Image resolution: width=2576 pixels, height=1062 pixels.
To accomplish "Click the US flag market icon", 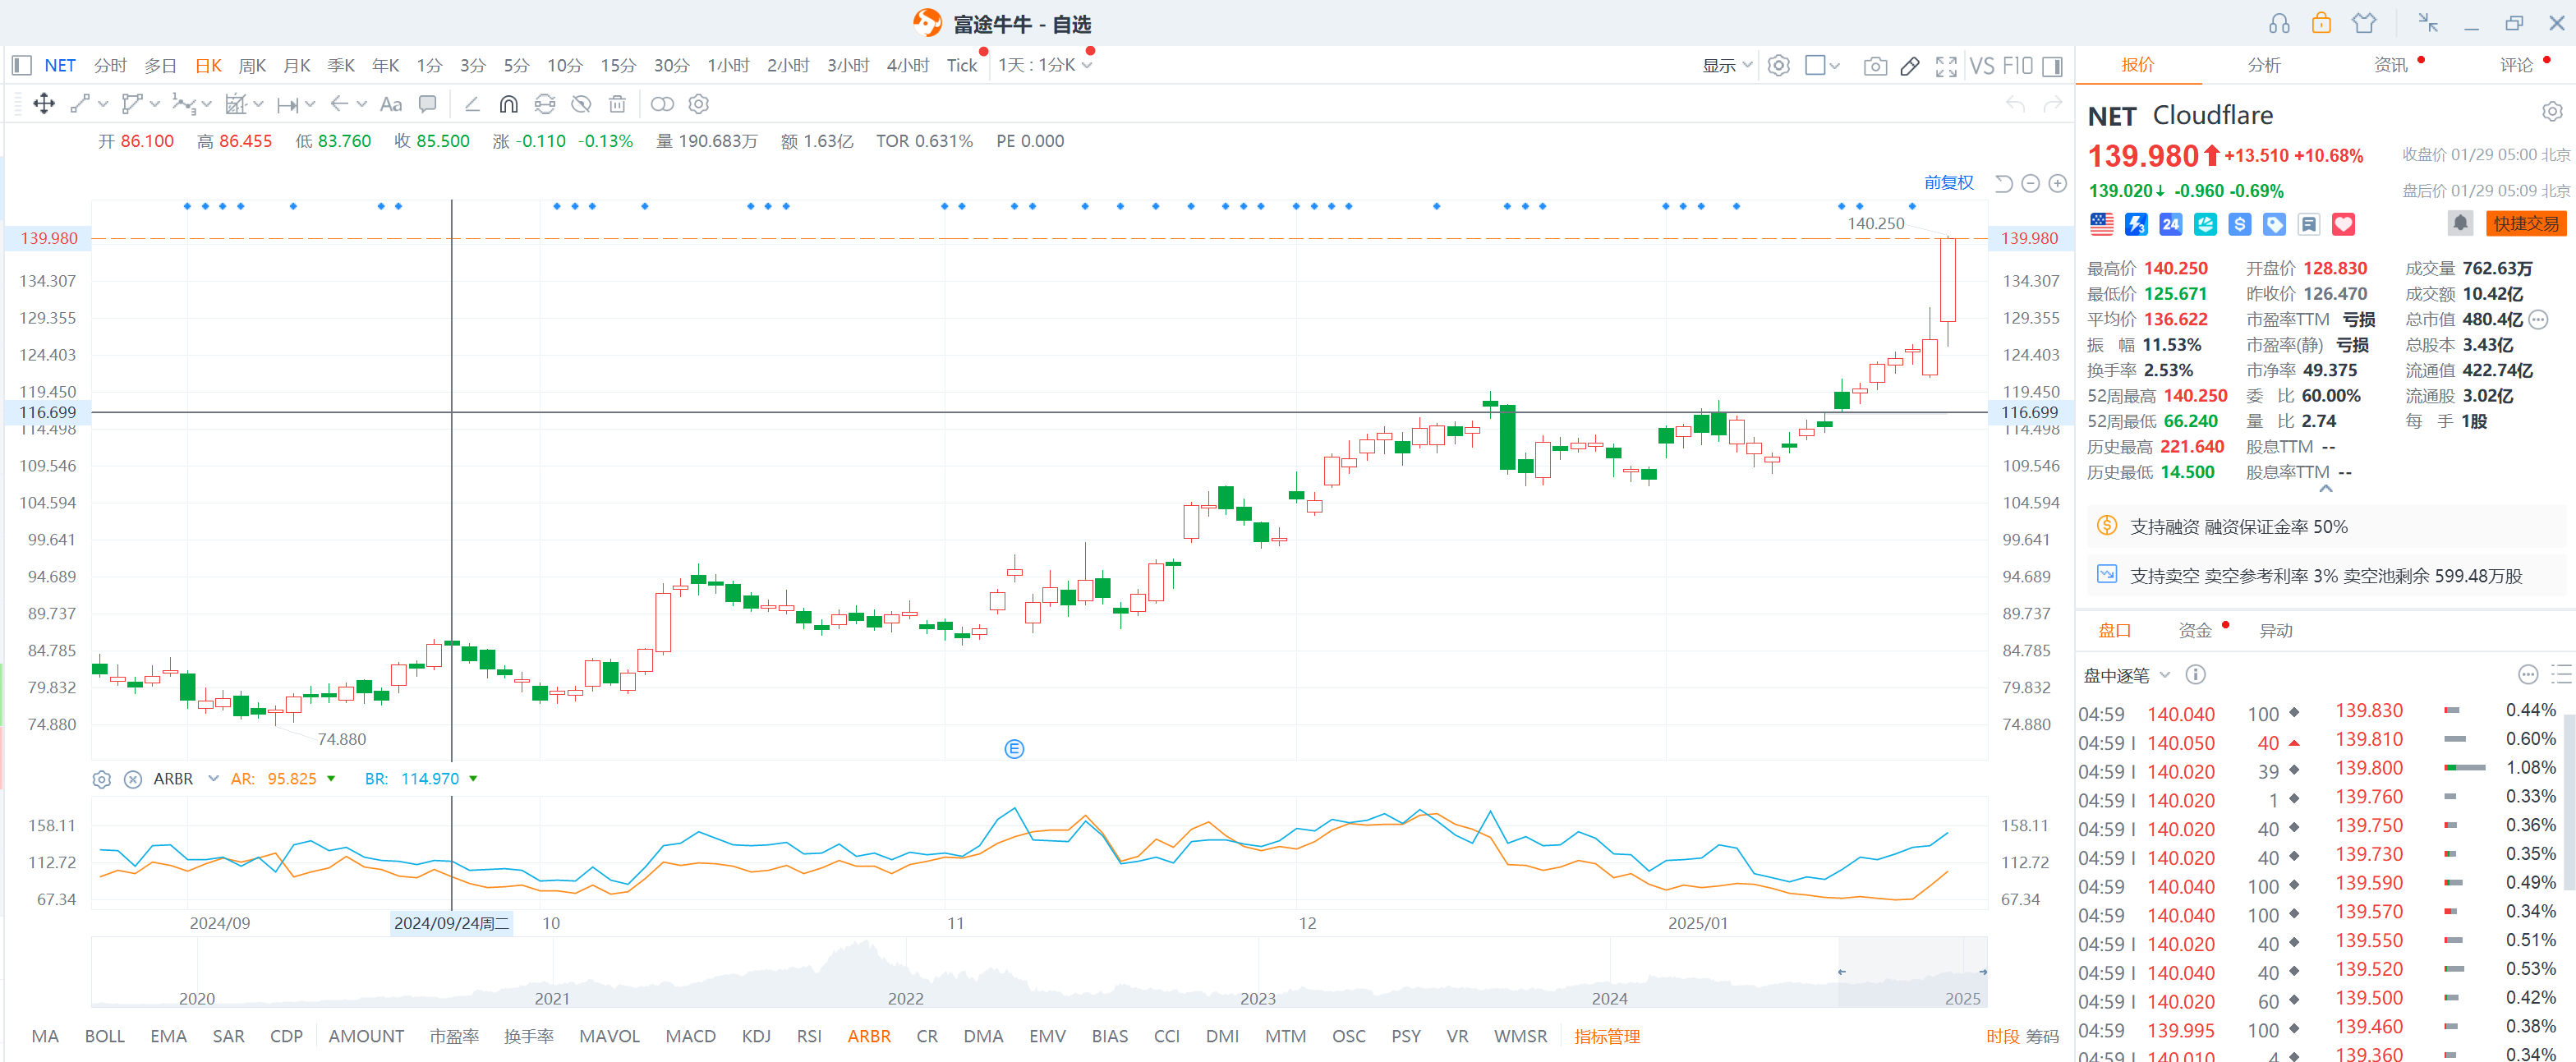I will tap(2101, 224).
